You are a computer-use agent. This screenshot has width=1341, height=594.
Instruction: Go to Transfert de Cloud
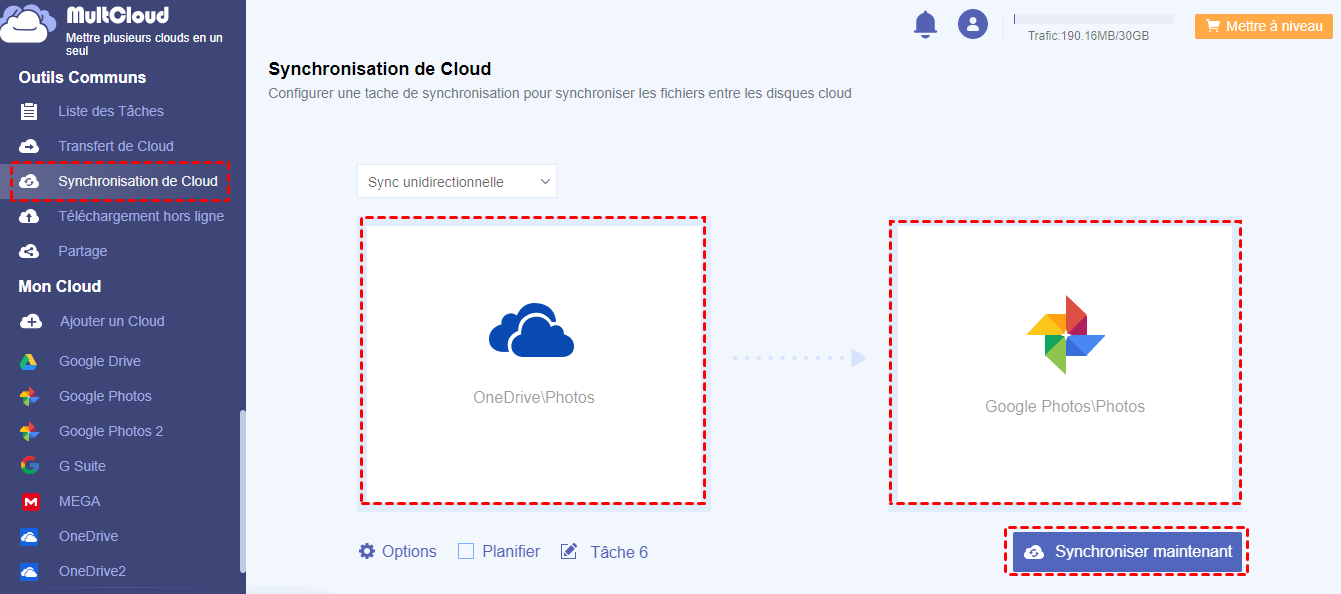tap(116, 146)
